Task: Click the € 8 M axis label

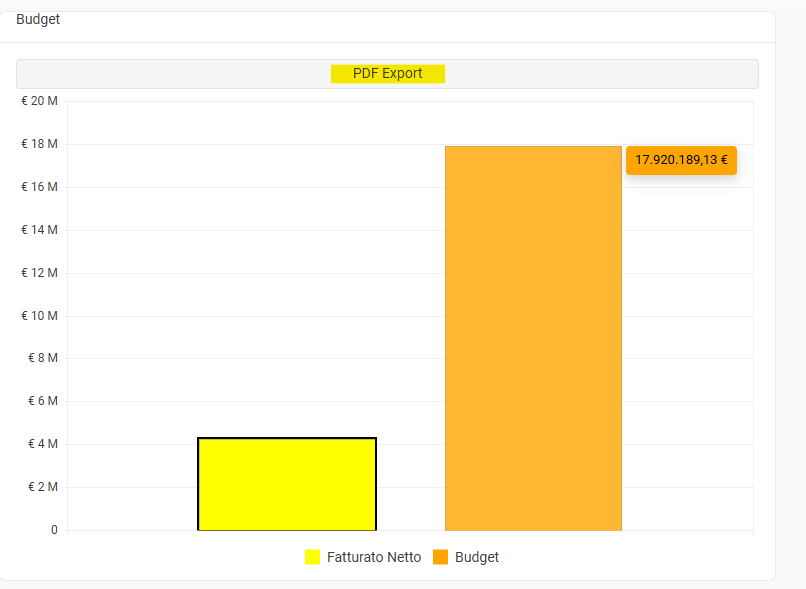Action: (x=42, y=358)
